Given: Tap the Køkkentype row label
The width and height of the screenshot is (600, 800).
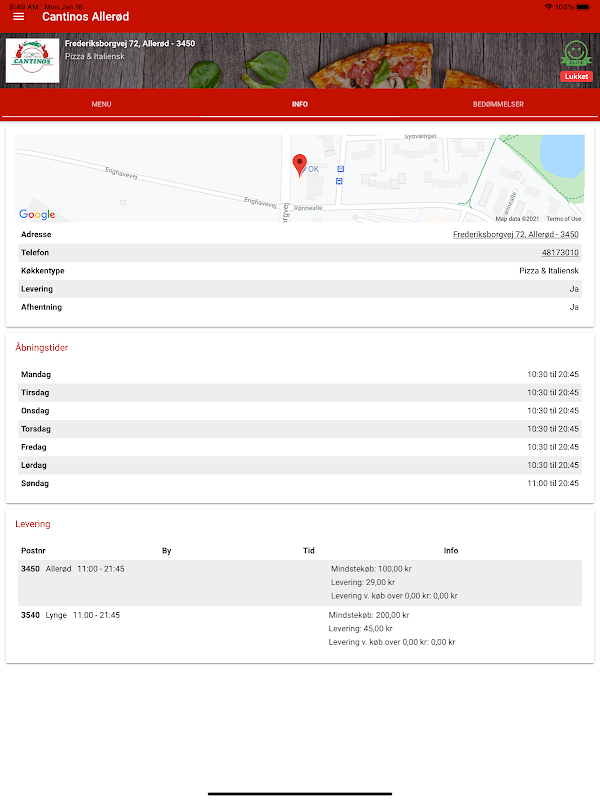Looking at the screenshot, I should pos(42,271).
